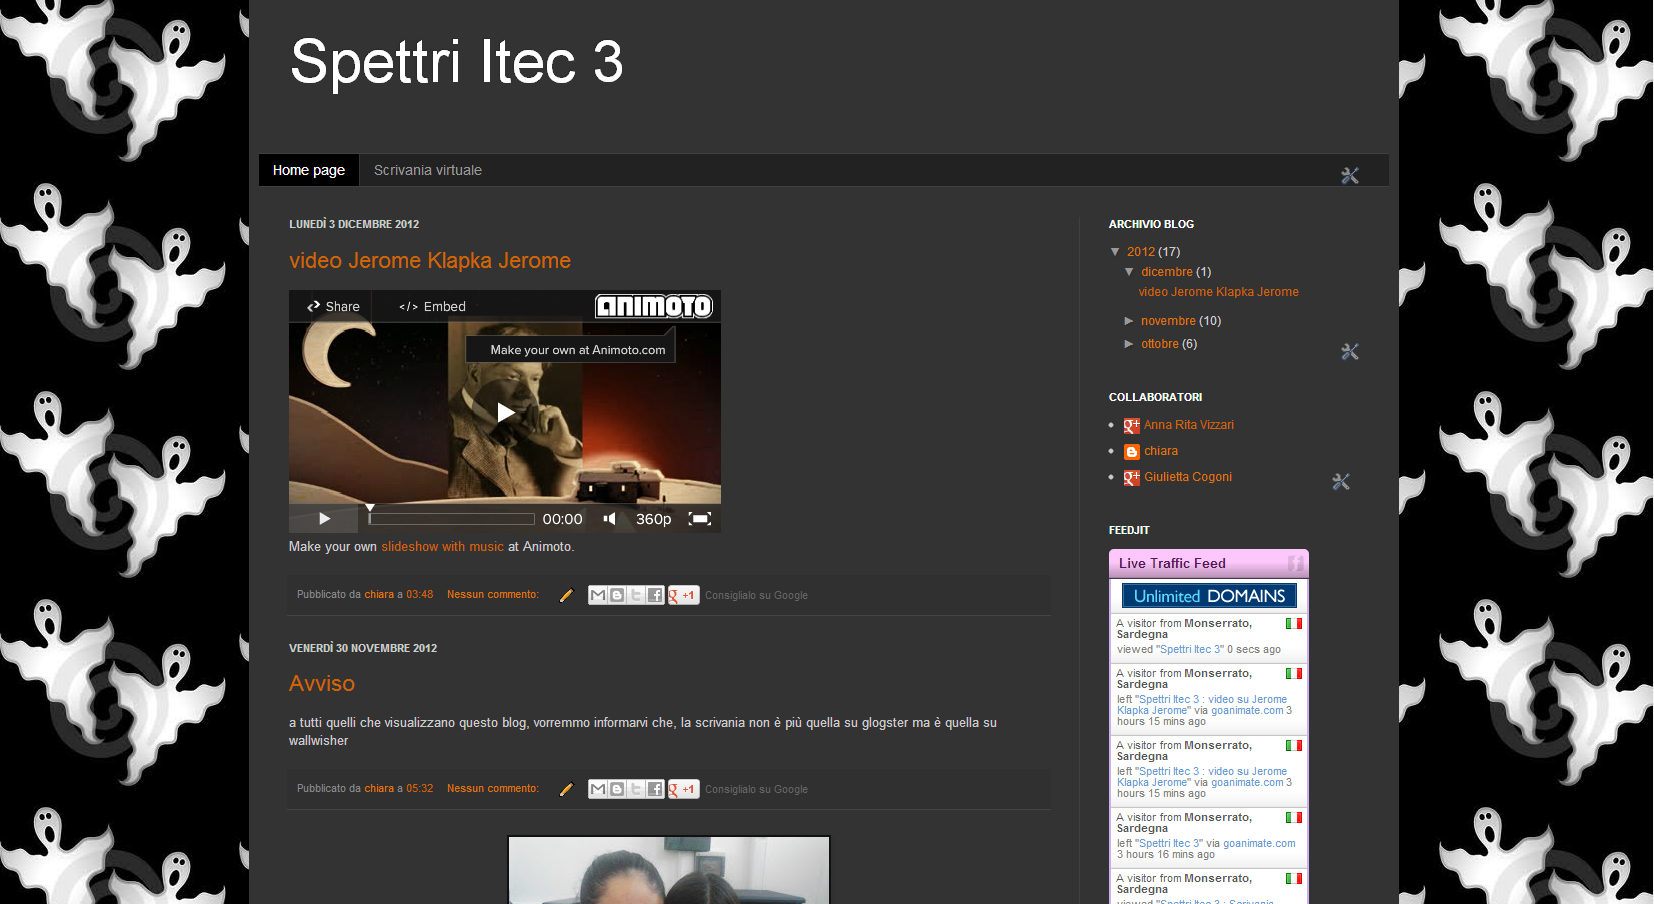
Task: Click wrench icon beside Collaboratori list
Action: point(1340,482)
